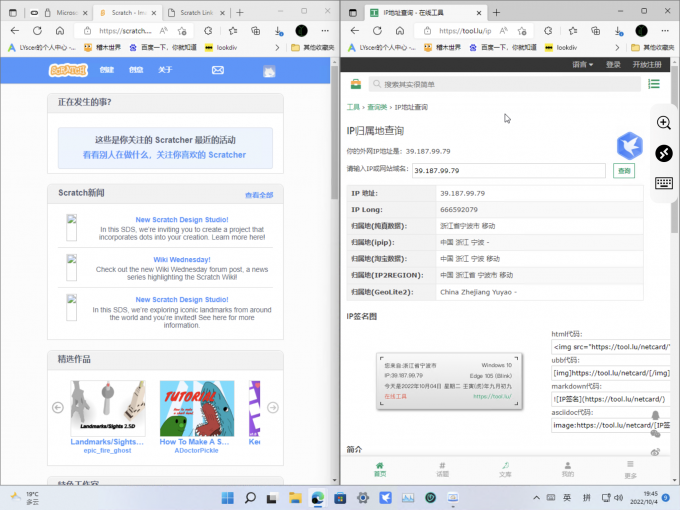This screenshot has height=510, width=680.
Task: Open tool.lu bottom Topics hashtag tab
Action: (x=442, y=469)
